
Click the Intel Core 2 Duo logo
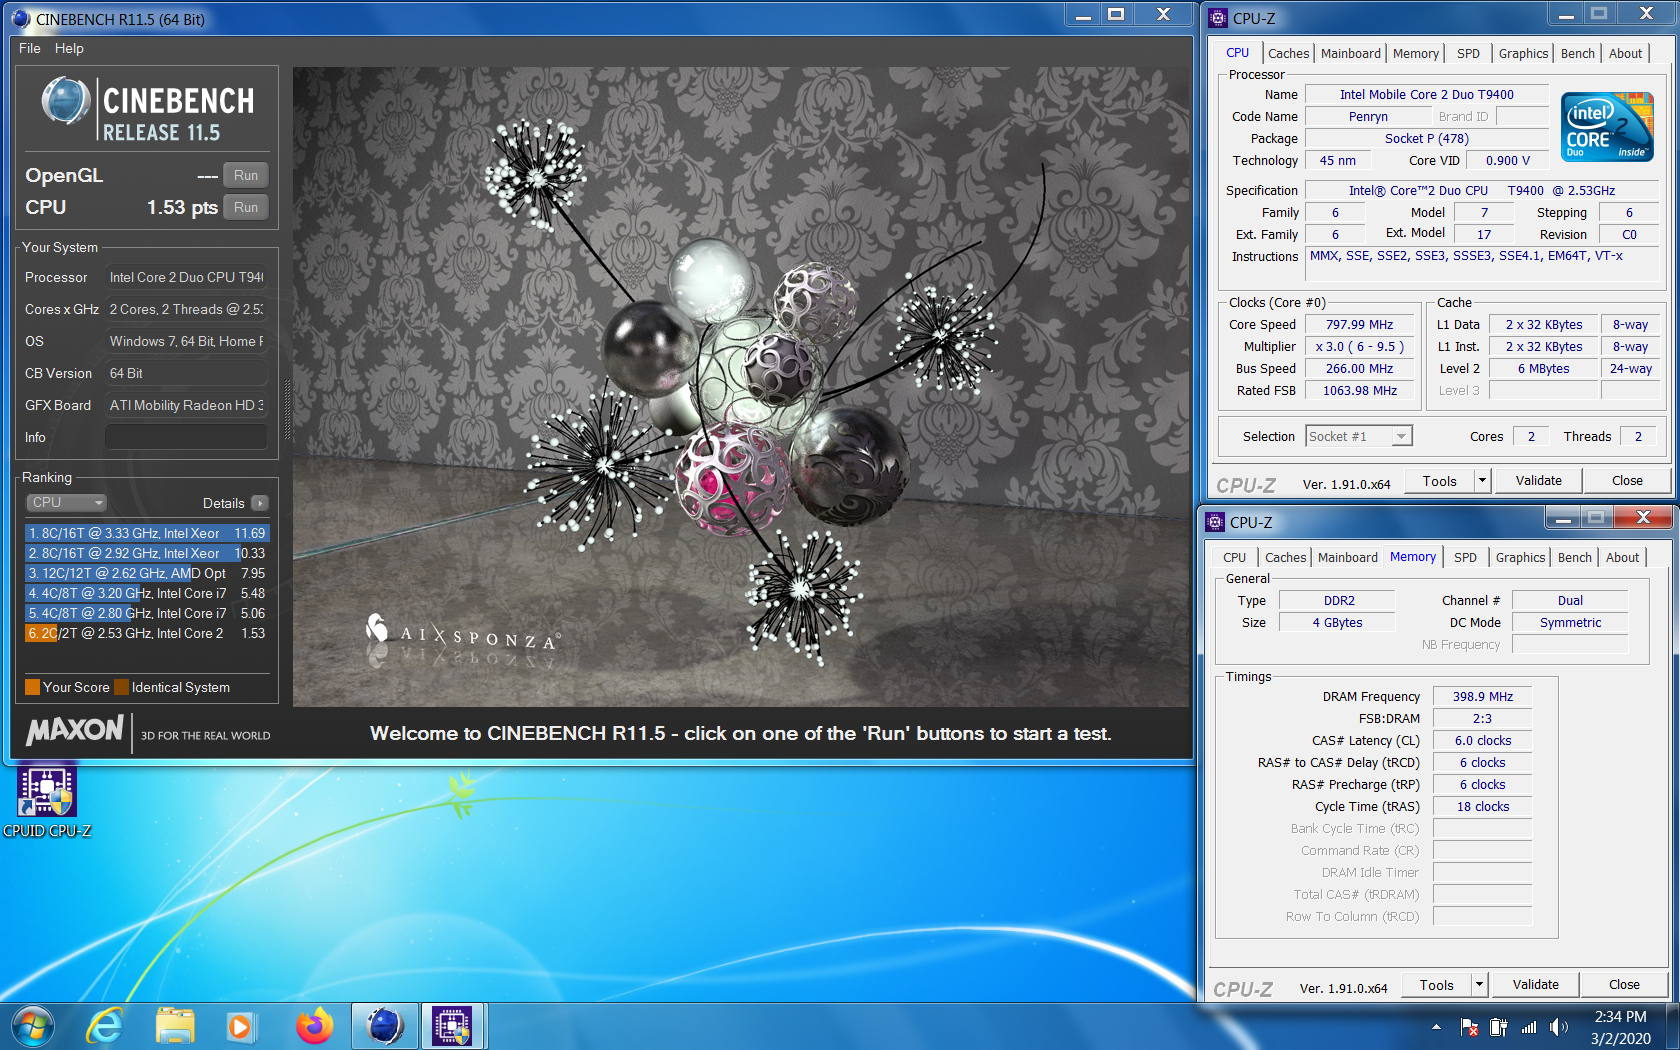click(1606, 126)
